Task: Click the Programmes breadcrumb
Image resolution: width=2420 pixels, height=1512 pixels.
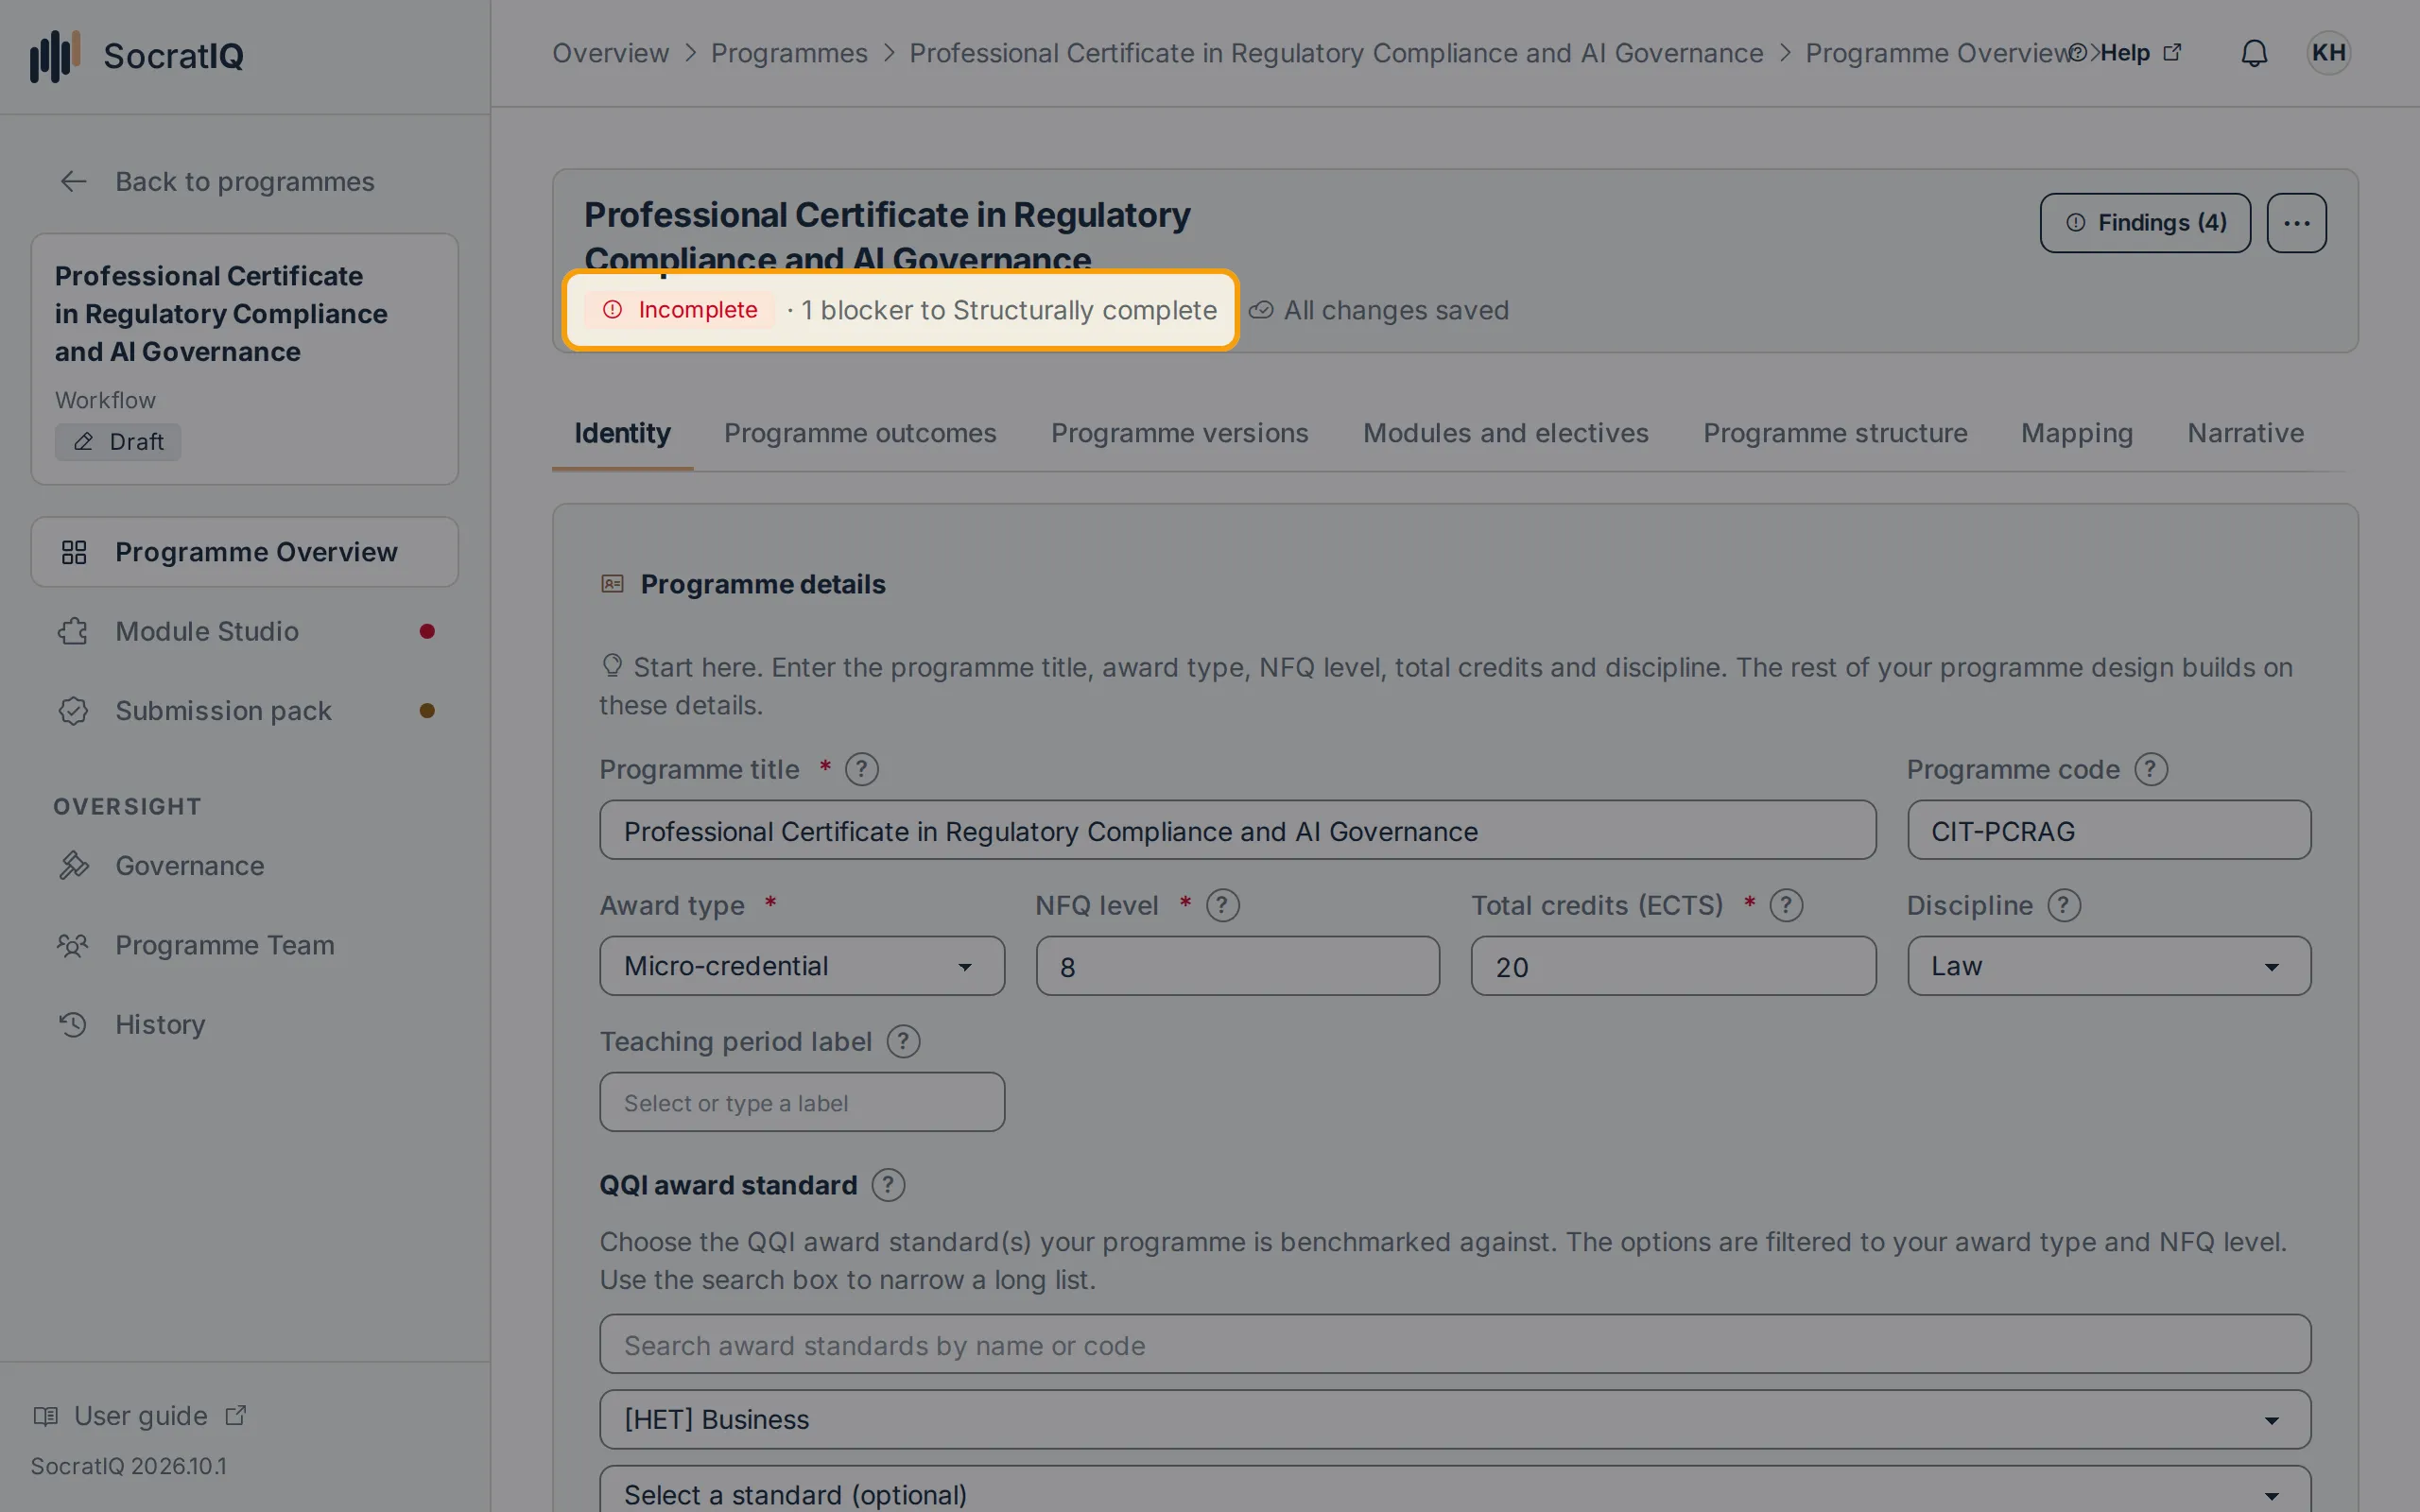Action: click(789, 53)
